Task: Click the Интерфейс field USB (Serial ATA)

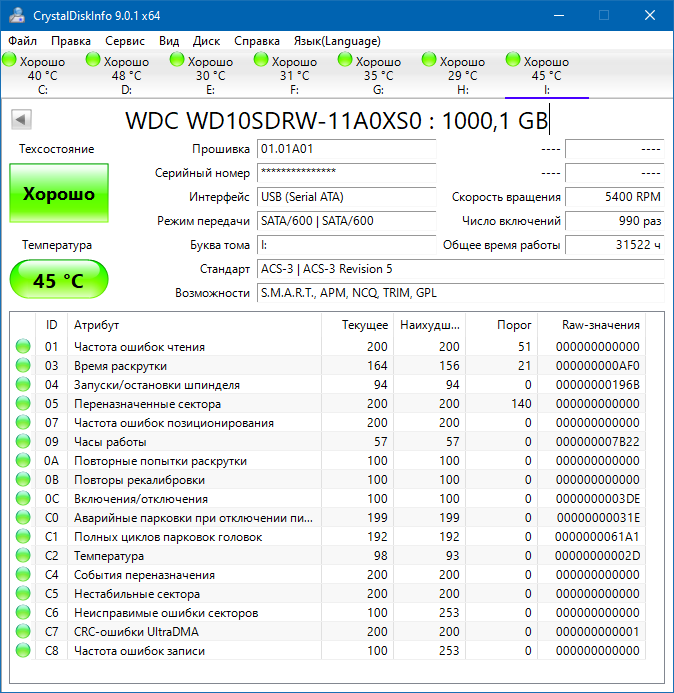Action: 347,197
